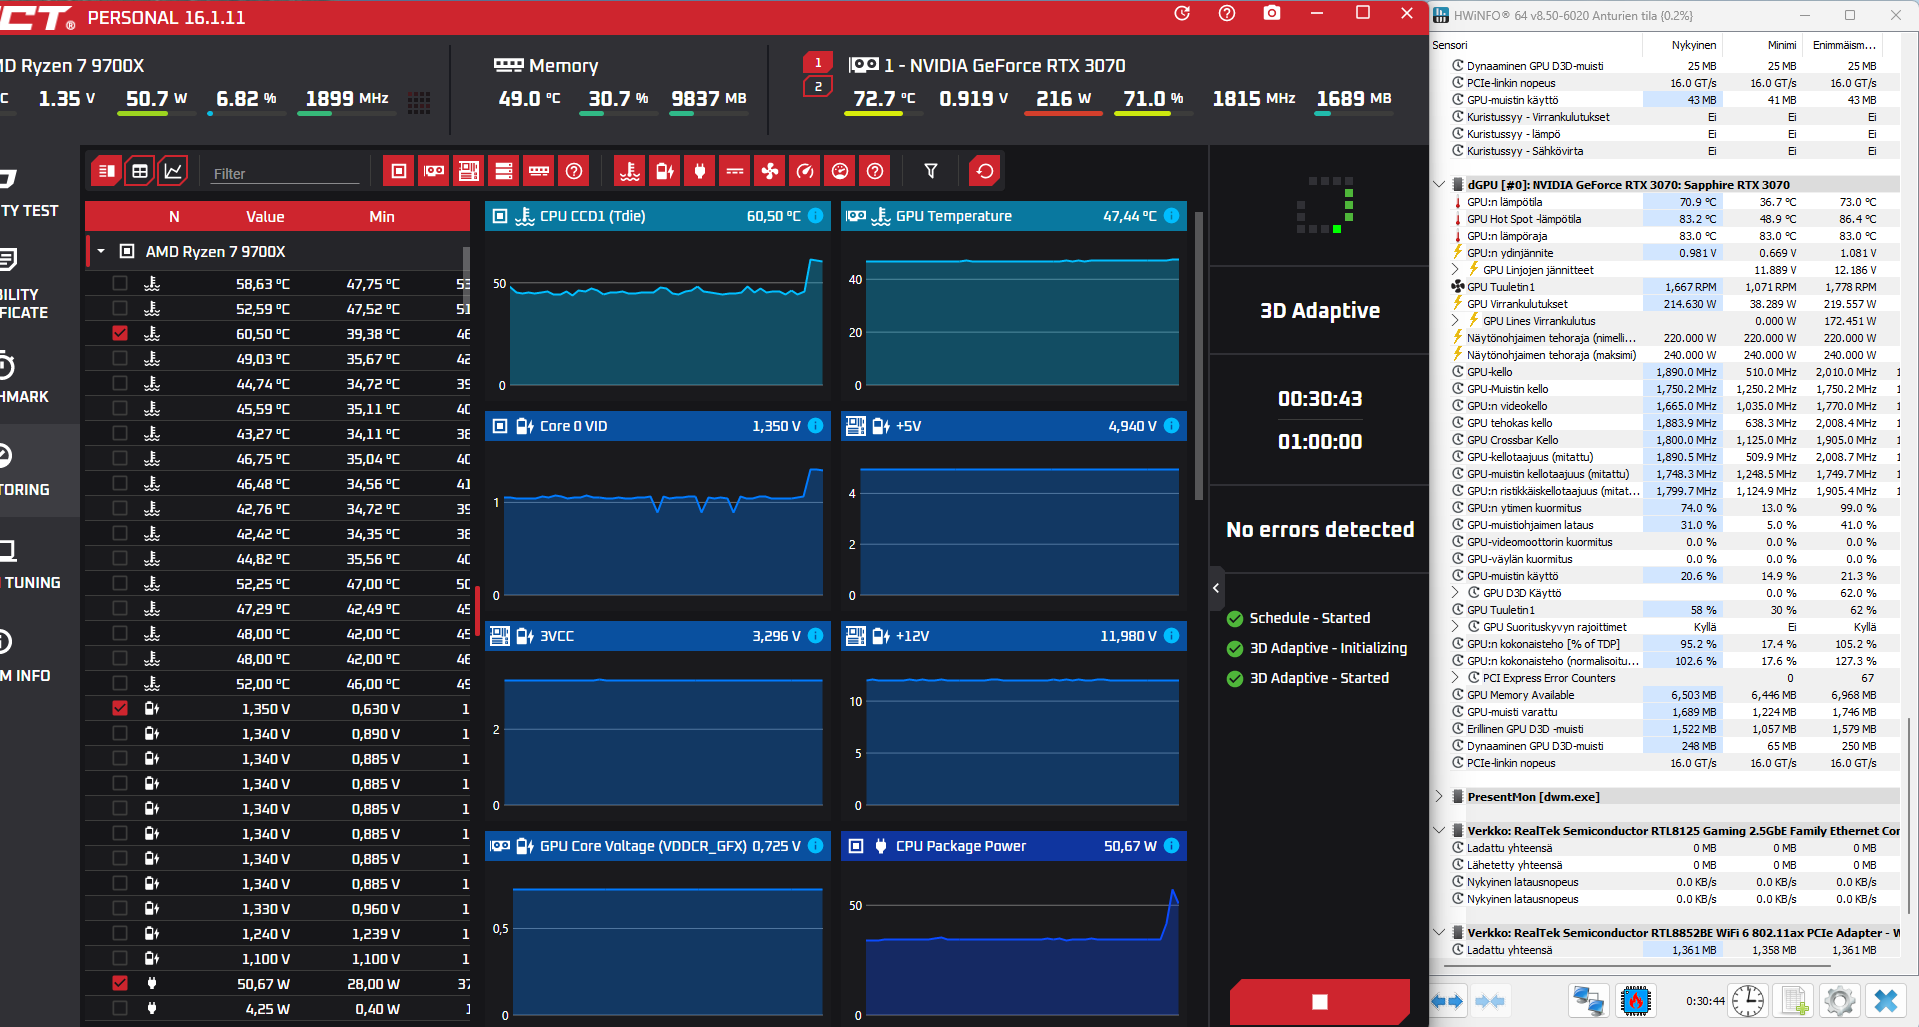Toggle the CPU device filter icon
Viewport: 1919px width, 1027px height.
point(399,171)
